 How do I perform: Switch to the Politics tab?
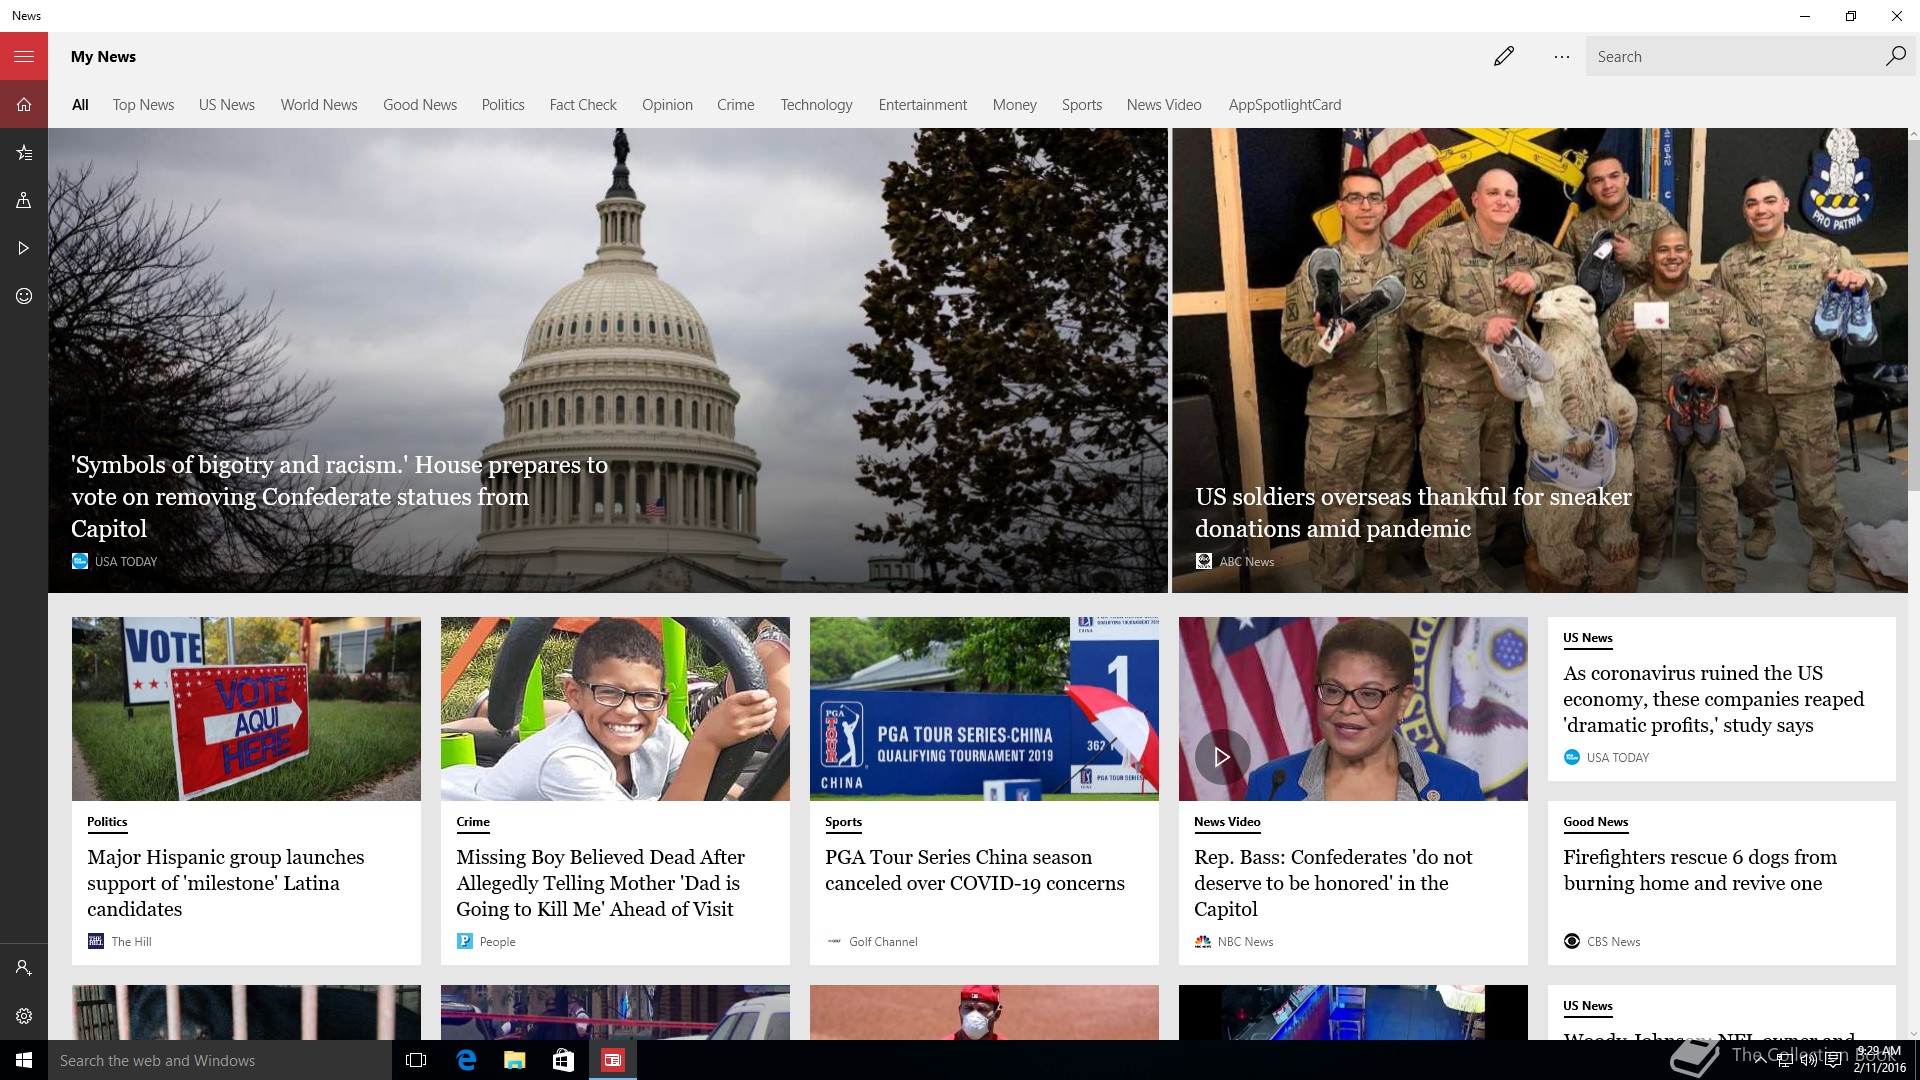click(503, 105)
